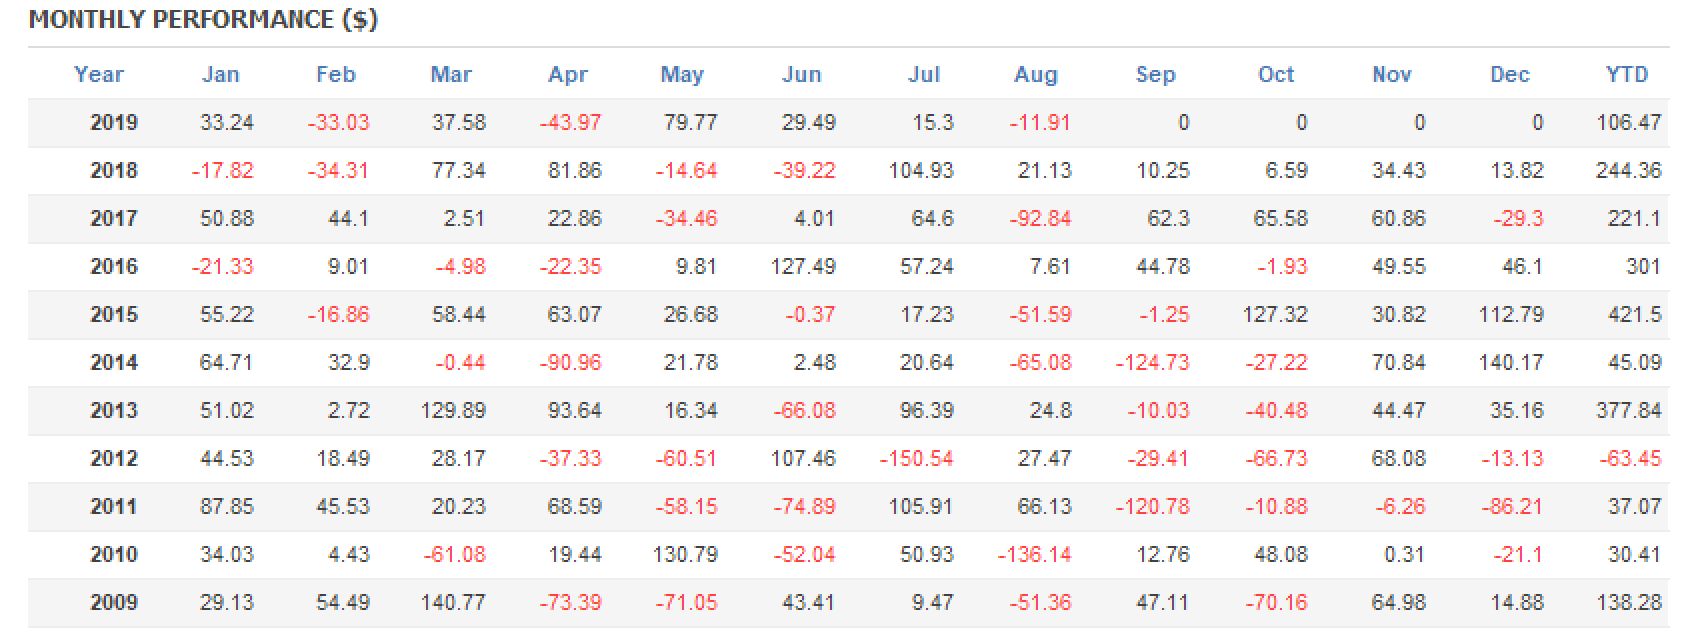The width and height of the screenshot is (1698, 639).
Task: Click the Dec 2014 value 140.17
Action: 1511,363
